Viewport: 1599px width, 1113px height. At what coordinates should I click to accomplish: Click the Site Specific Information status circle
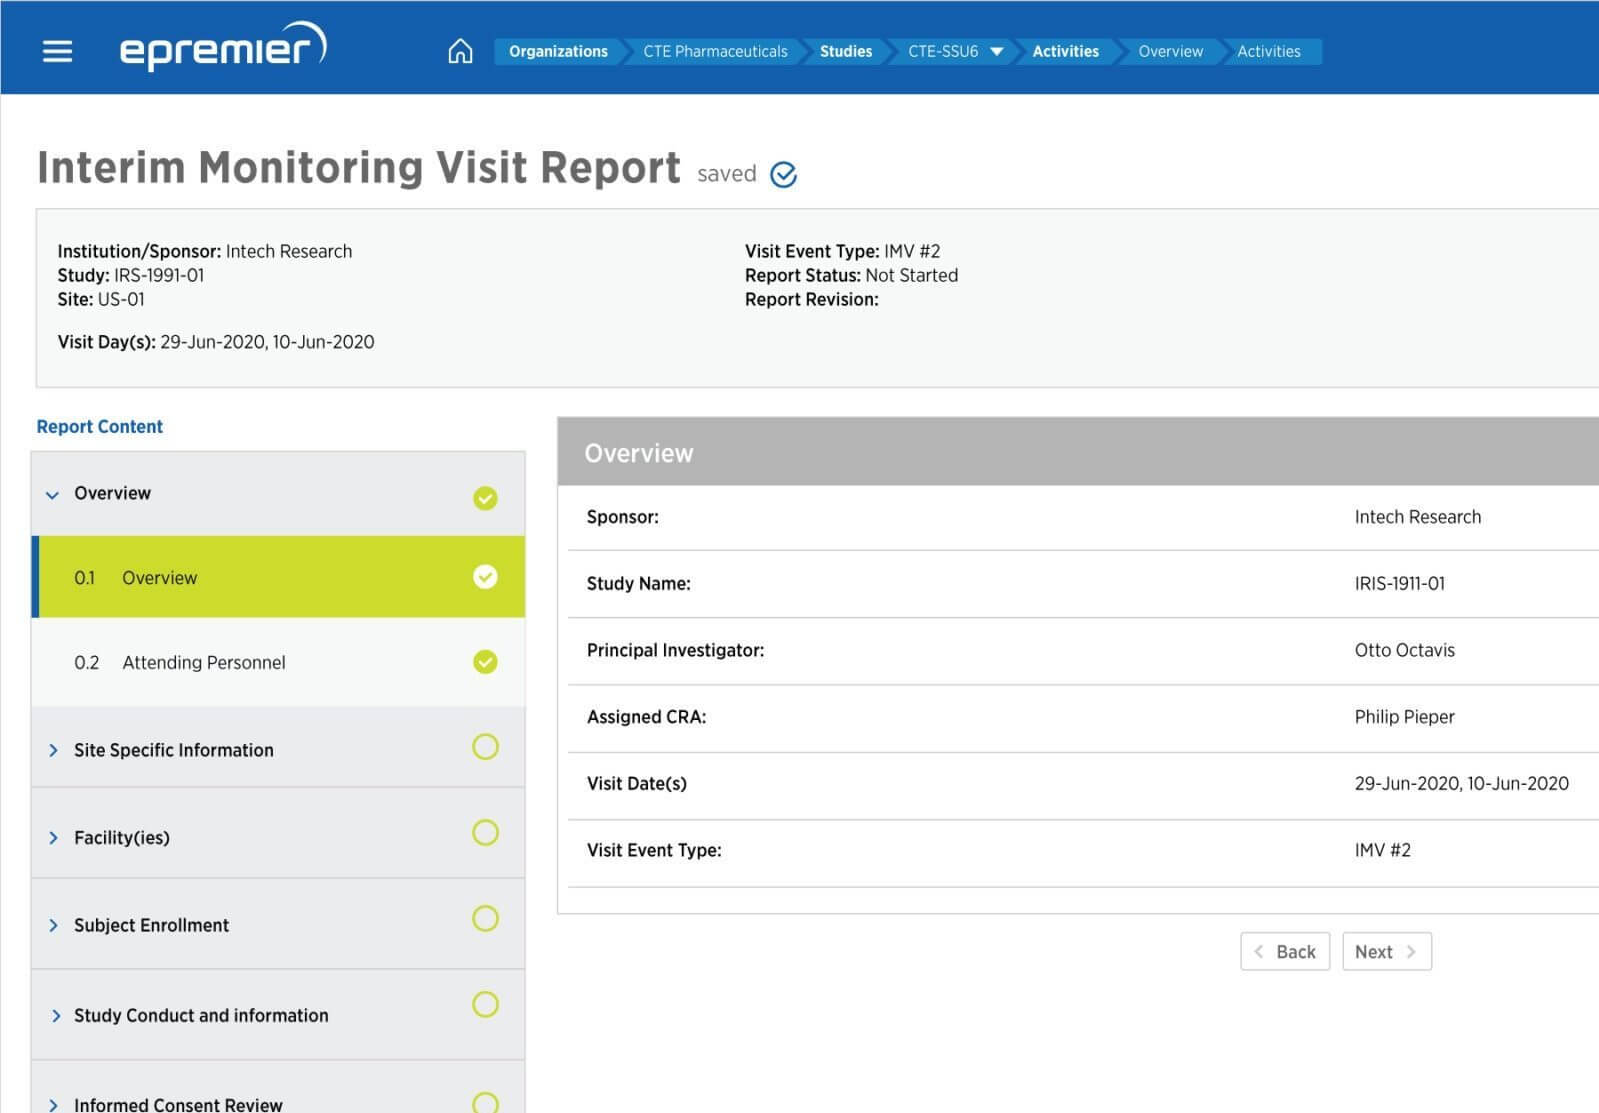pyautogui.click(x=485, y=747)
